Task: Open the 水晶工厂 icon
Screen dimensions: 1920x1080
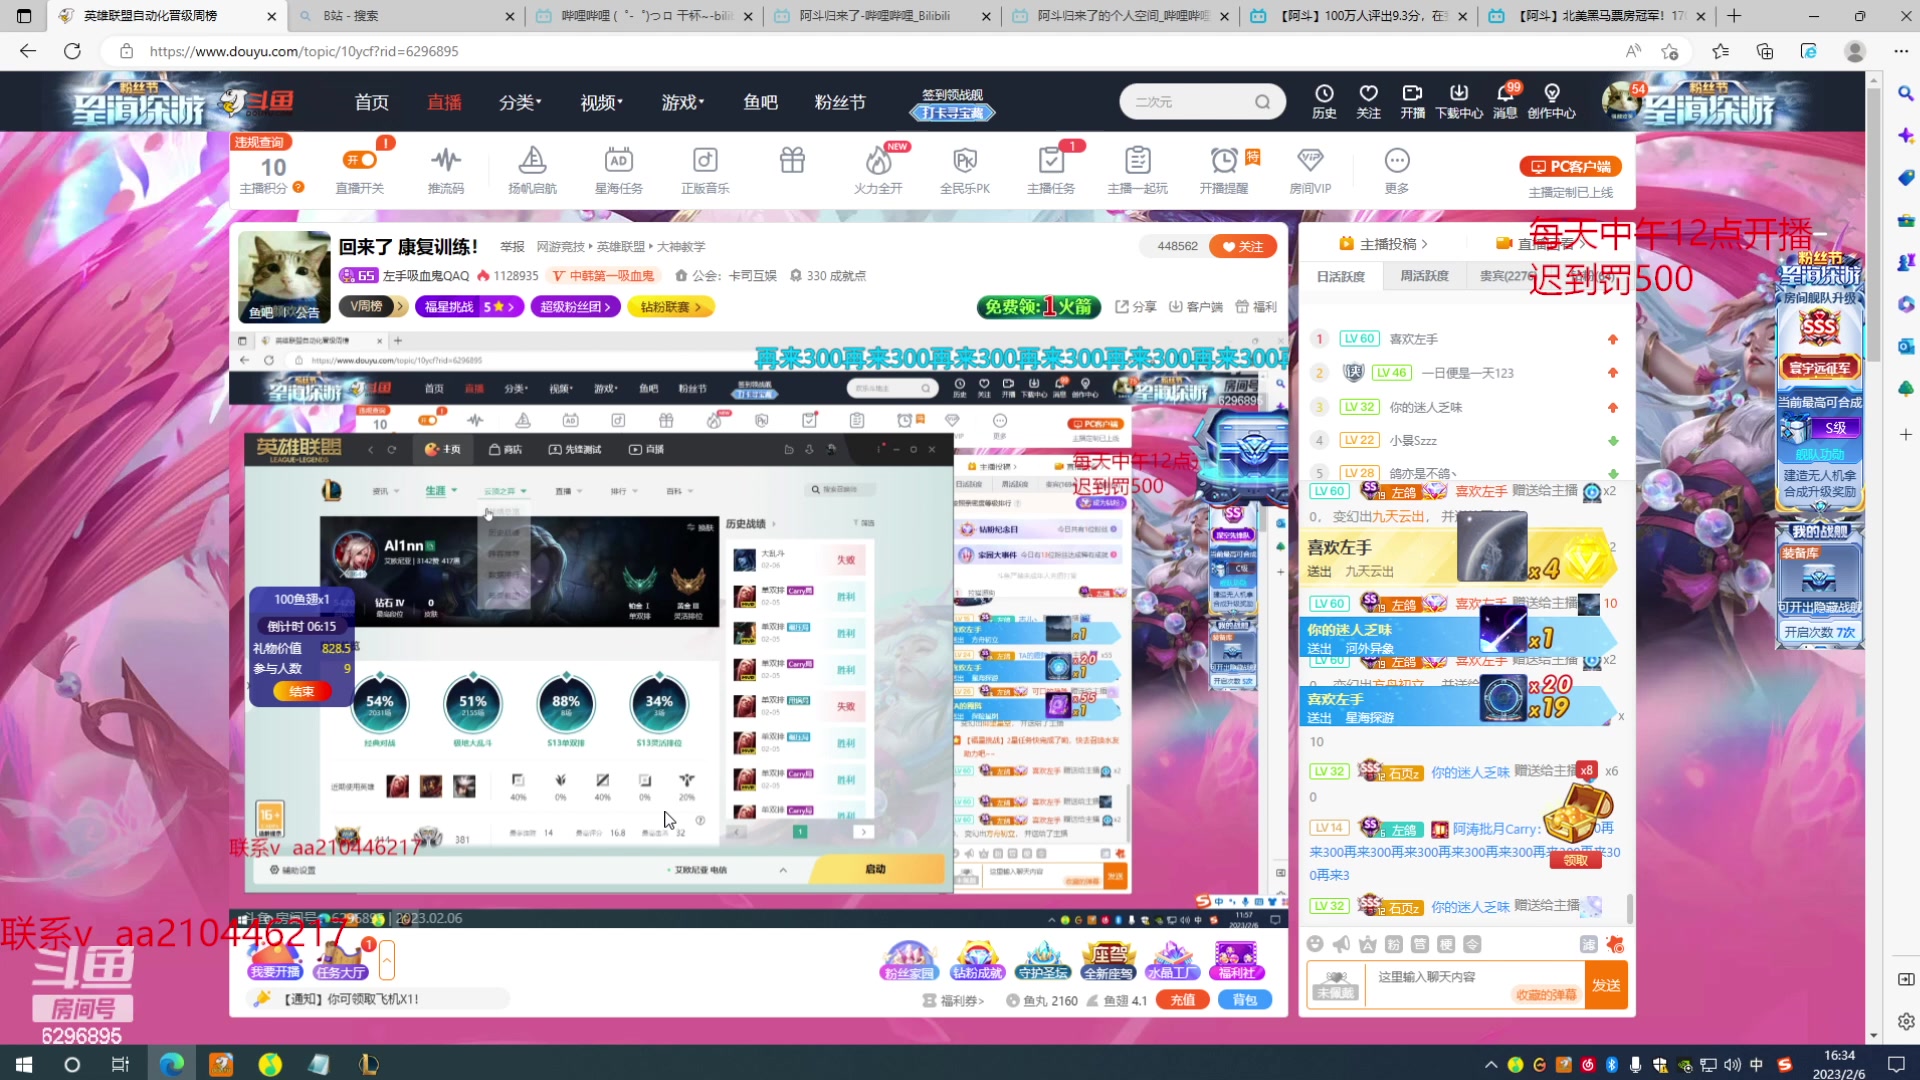Action: (1172, 961)
